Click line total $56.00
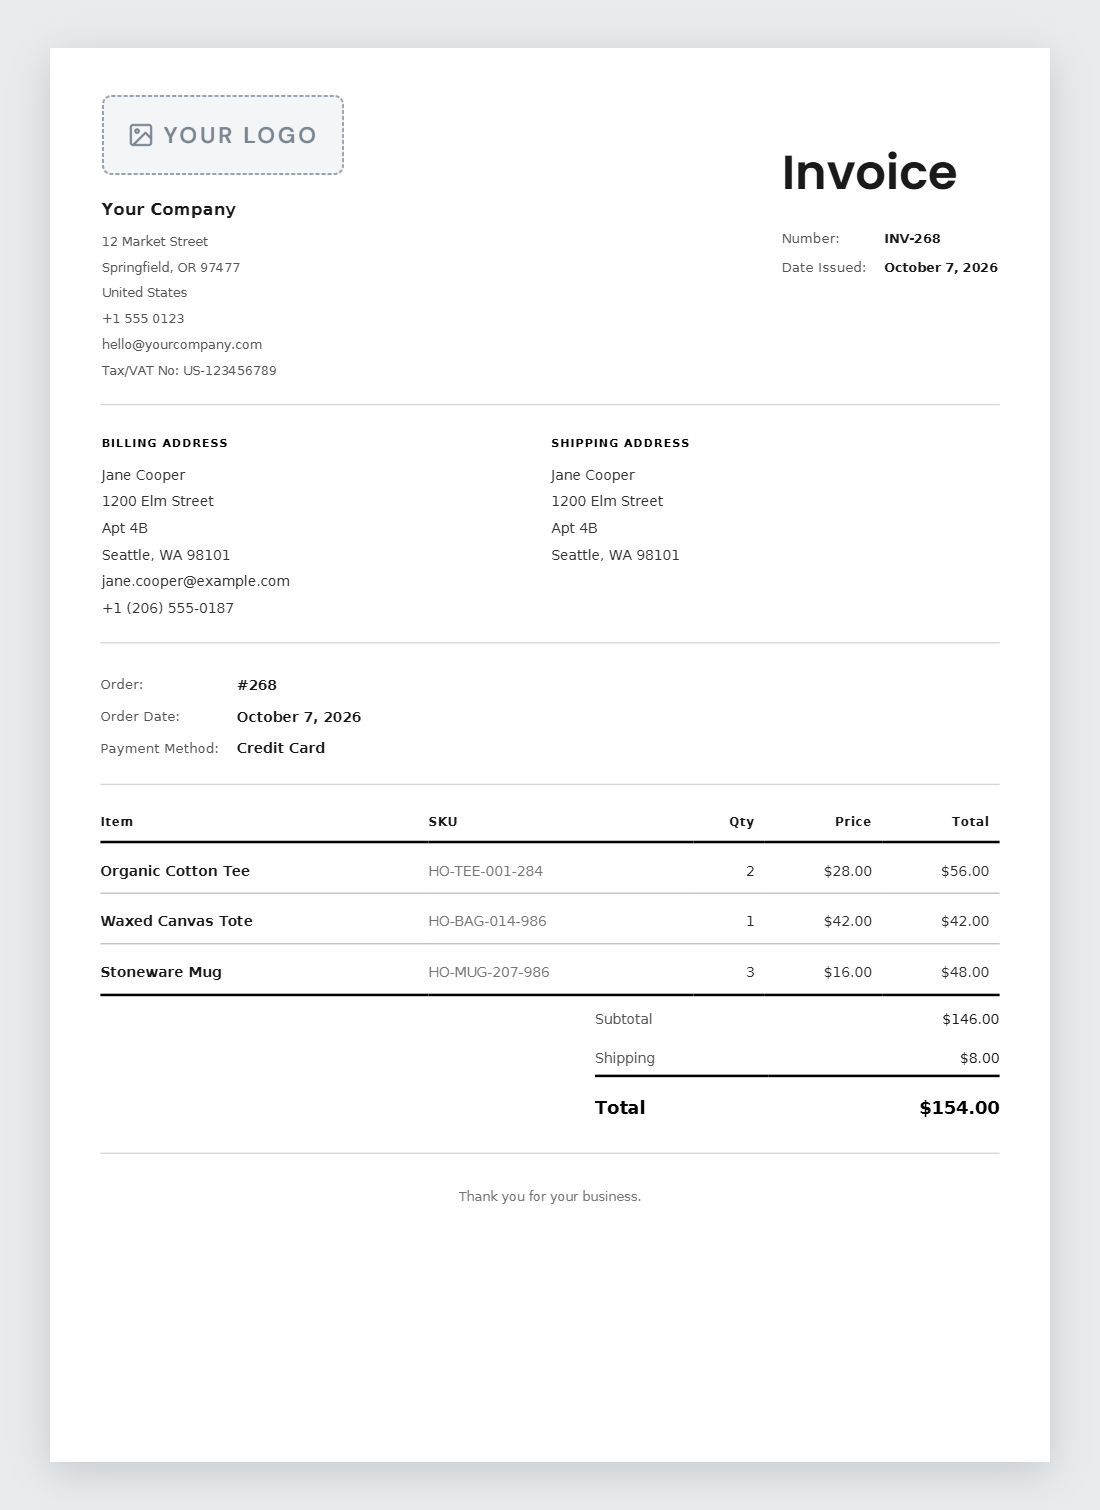Image resolution: width=1100 pixels, height=1510 pixels. click(x=965, y=871)
